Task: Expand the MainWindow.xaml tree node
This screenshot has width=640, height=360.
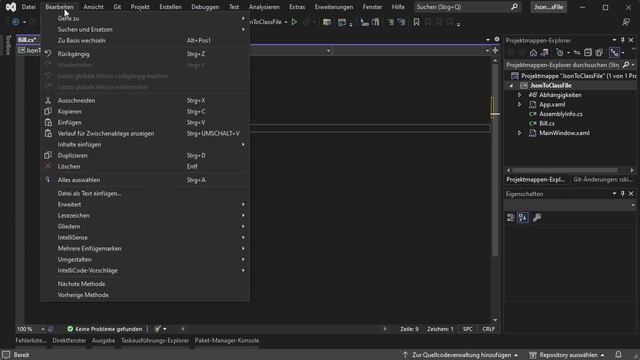Action: 520,133
